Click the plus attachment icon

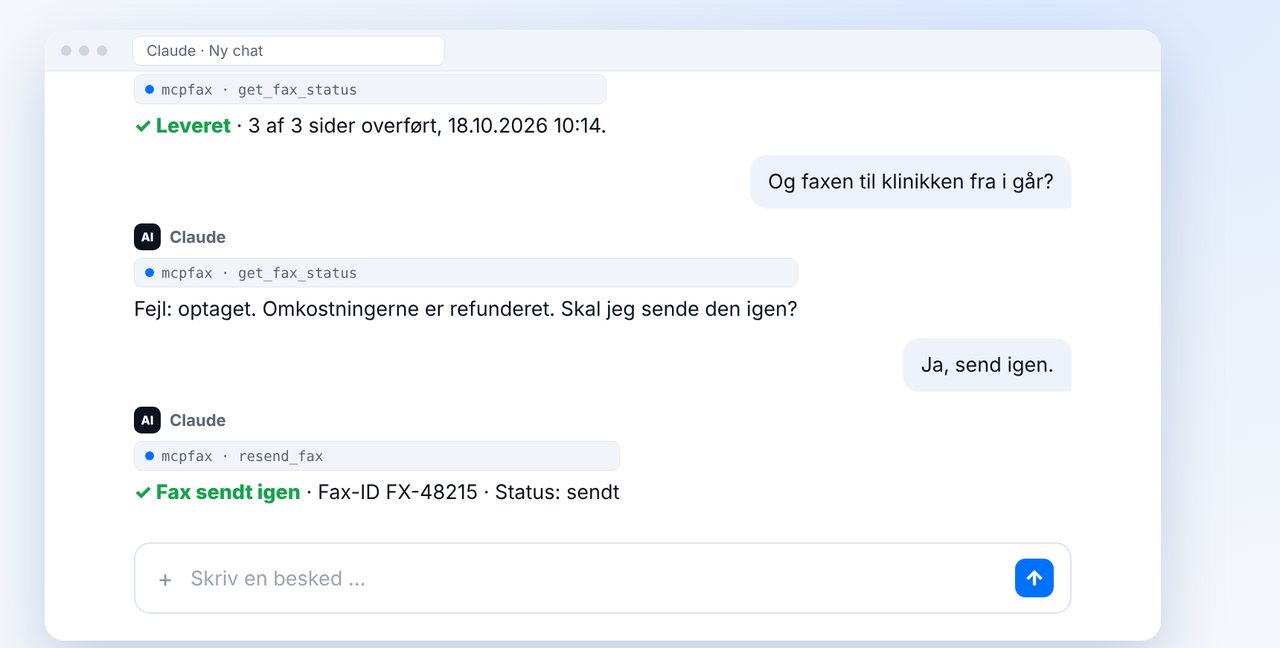165,579
